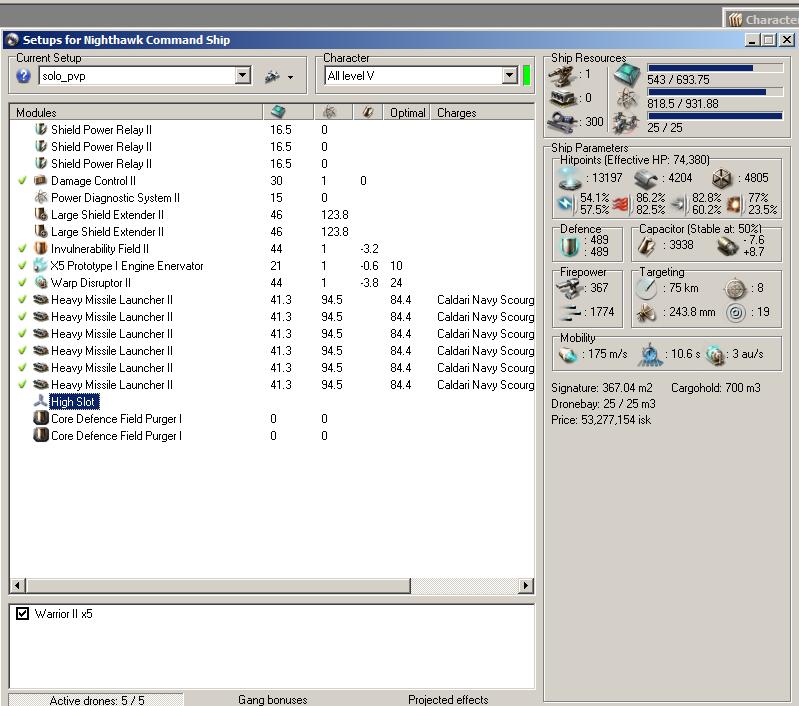
Task: Open the ship setup tools icon menu
Action: 272,76
